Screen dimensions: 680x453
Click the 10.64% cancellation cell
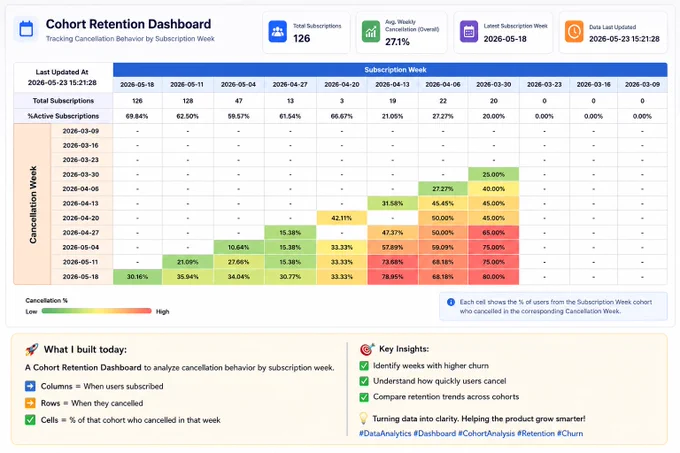click(x=239, y=247)
